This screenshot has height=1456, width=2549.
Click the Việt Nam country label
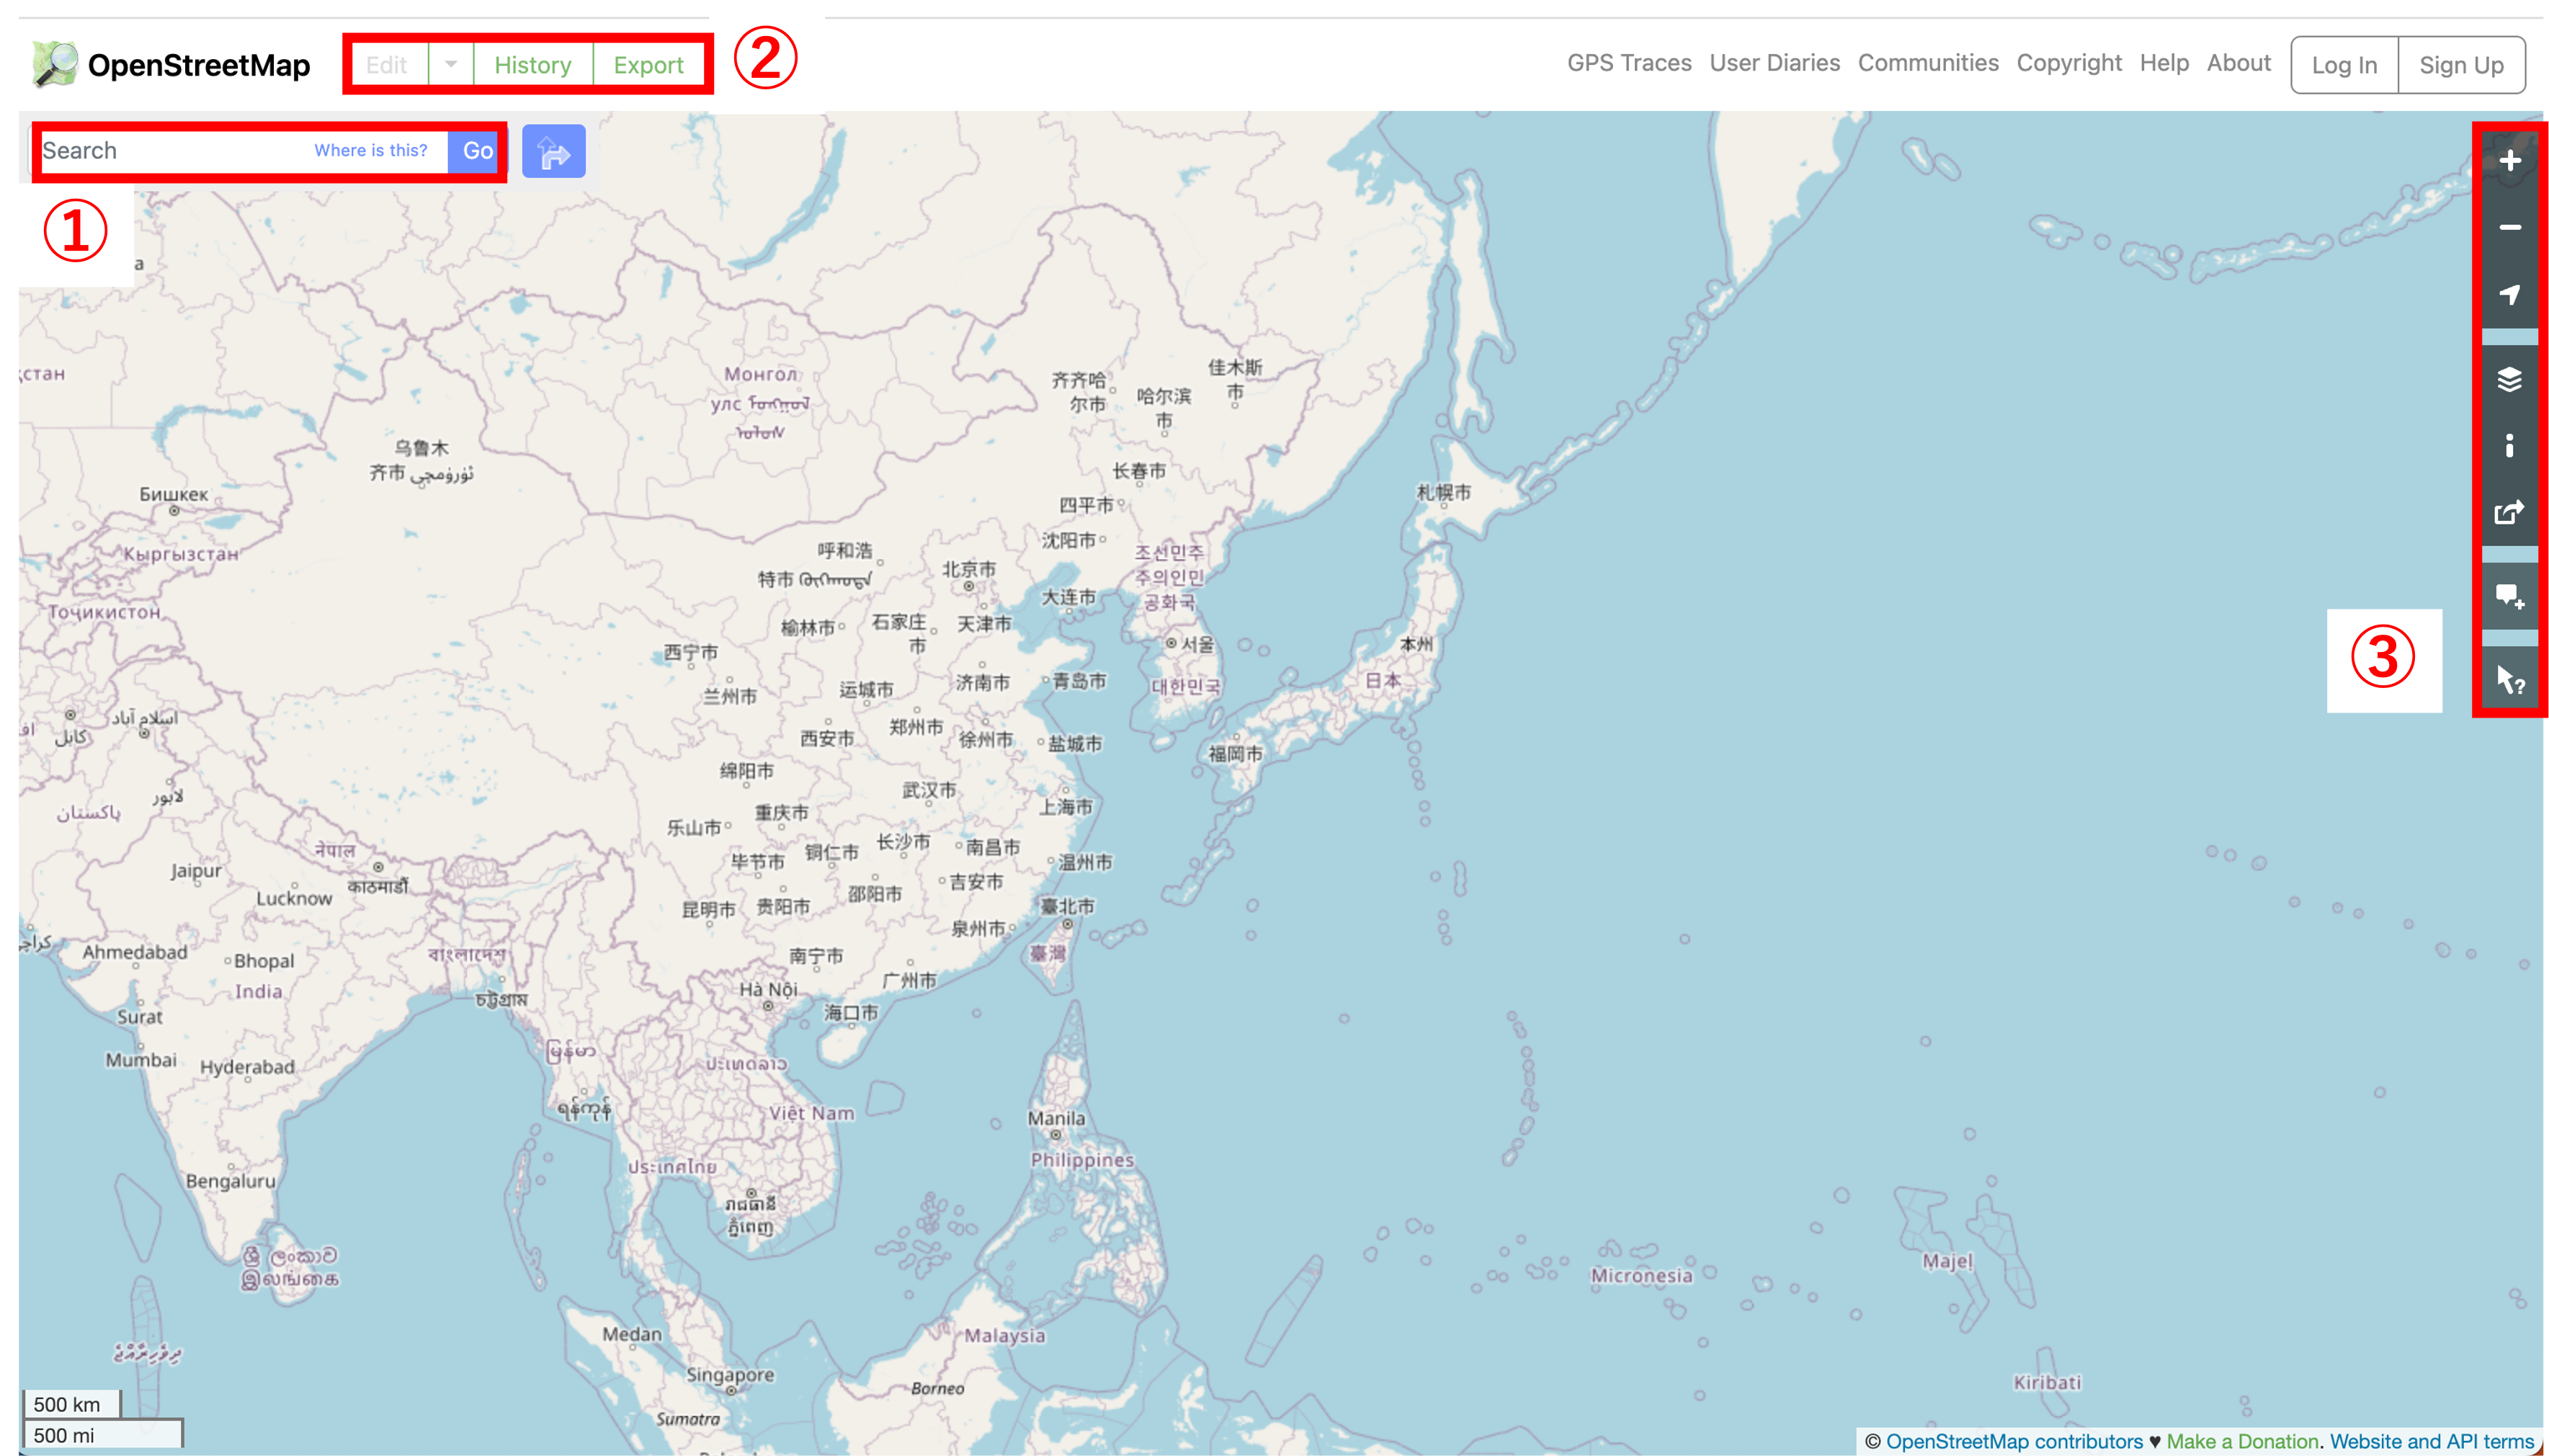point(811,1114)
